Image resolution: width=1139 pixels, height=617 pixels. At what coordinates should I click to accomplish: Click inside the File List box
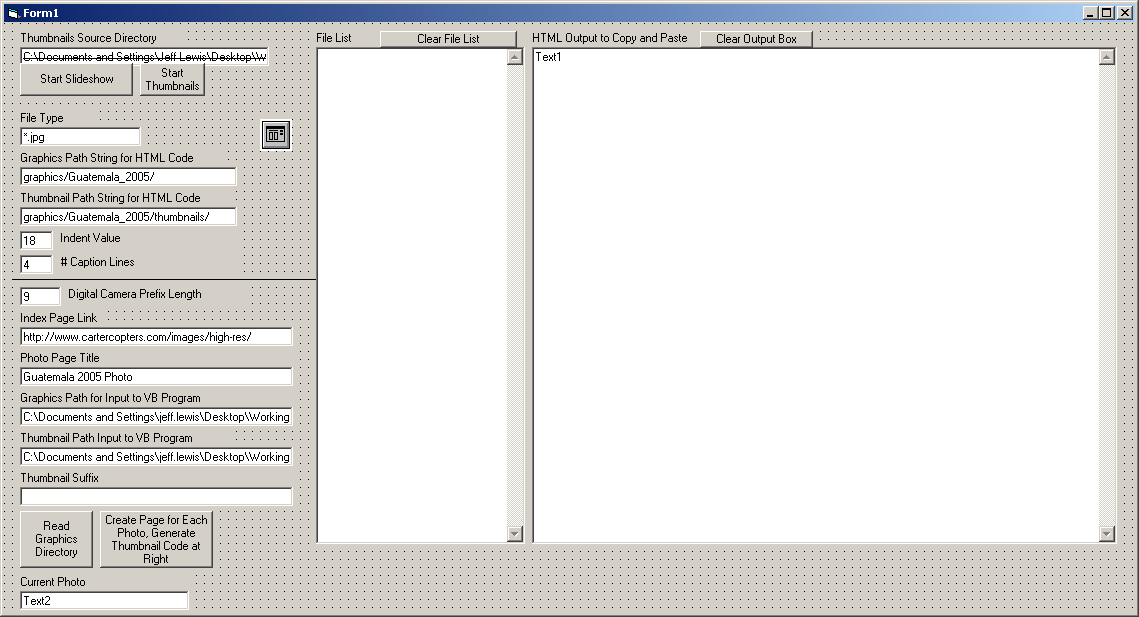click(412, 295)
